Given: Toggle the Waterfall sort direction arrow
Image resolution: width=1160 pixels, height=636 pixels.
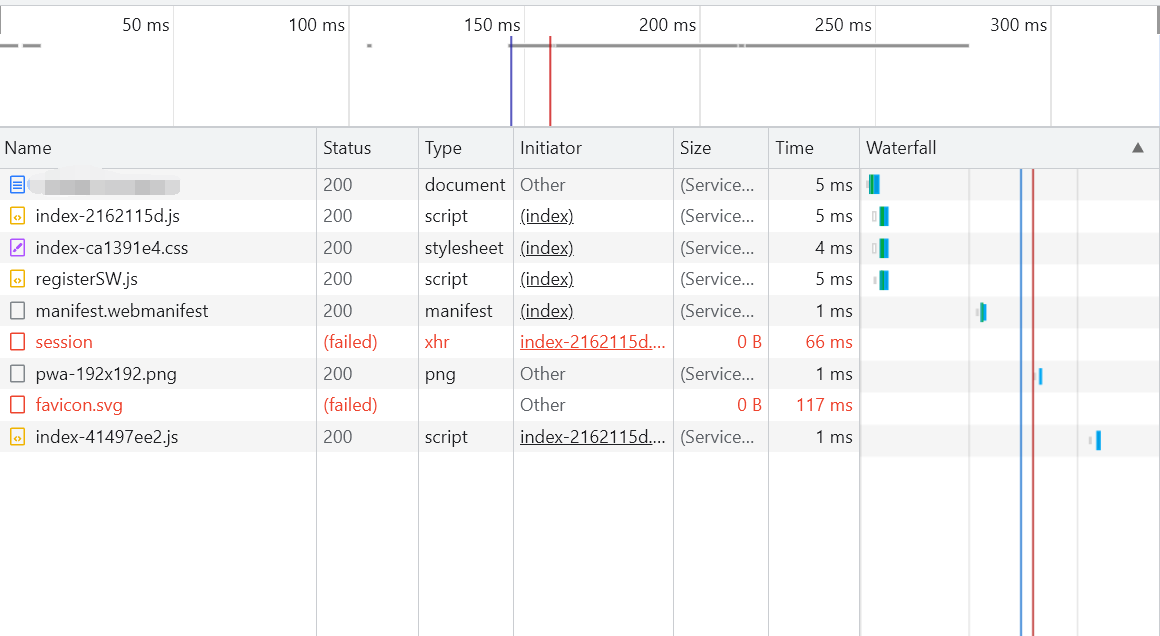Looking at the screenshot, I should [1138, 148].
